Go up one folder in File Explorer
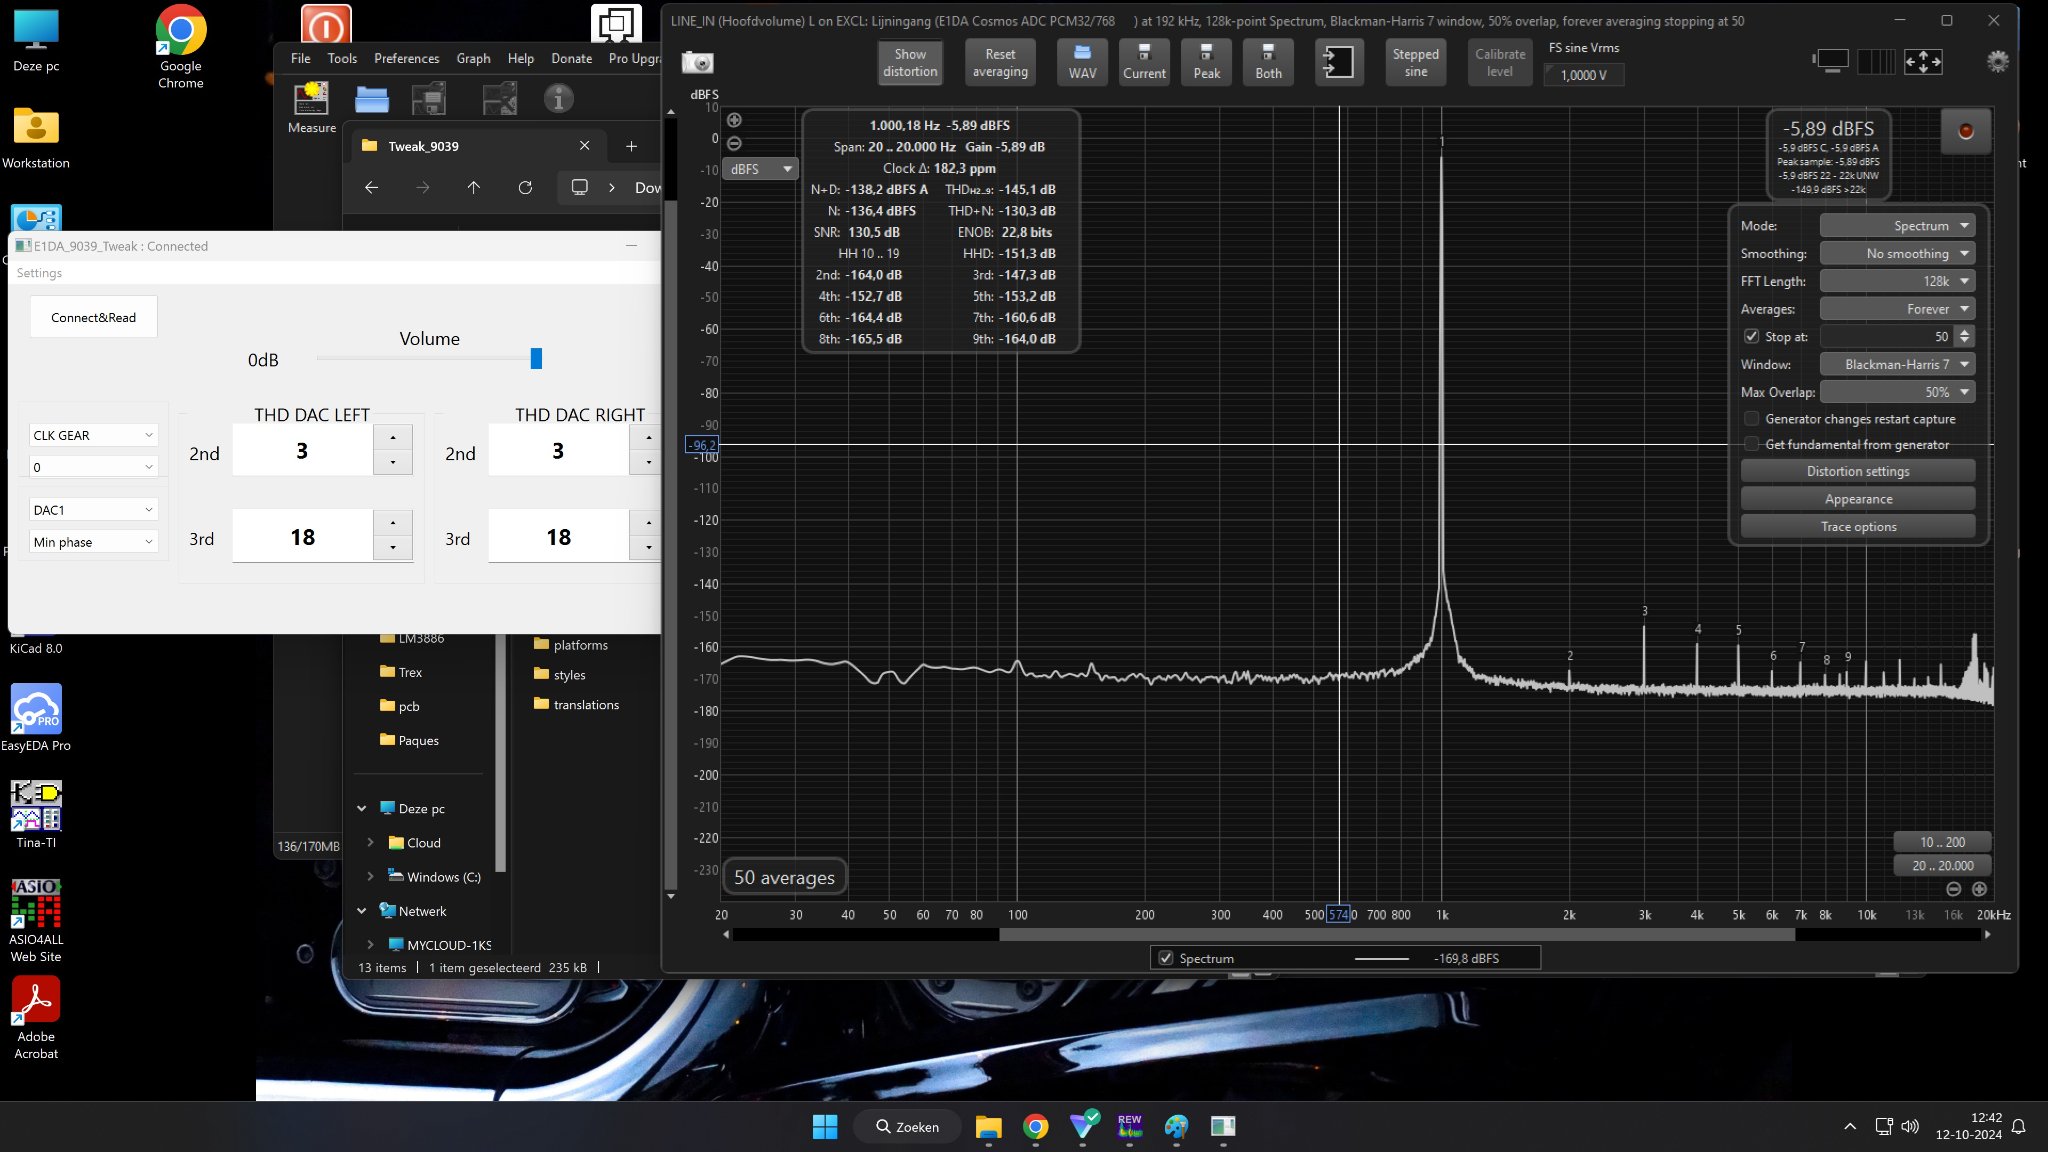The width and height of the screenshot is (2048, 1152). pyautogui.click(x=474, y=187)
